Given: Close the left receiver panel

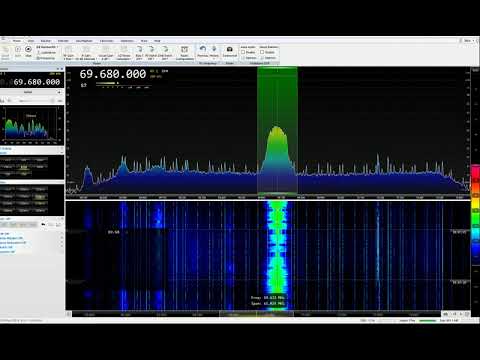Looking at the screenshot, I should [x=62, y=69].
